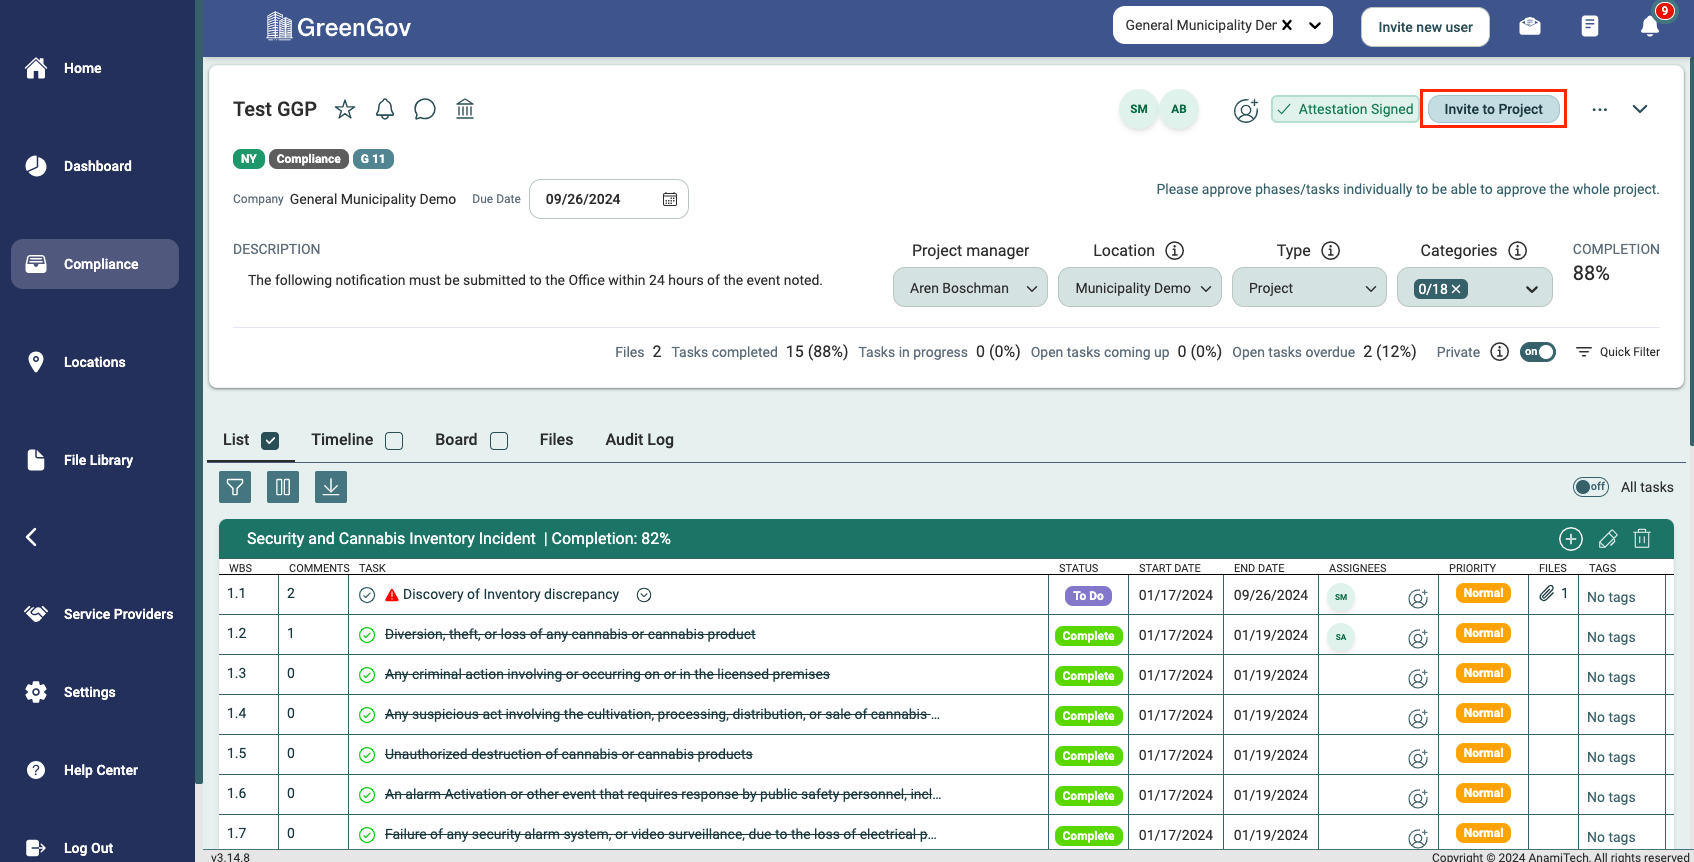This screenshot has width=1694, height=862.
Task: Open the Files tab
Action: pyautogui.click(x=556, y=440)
